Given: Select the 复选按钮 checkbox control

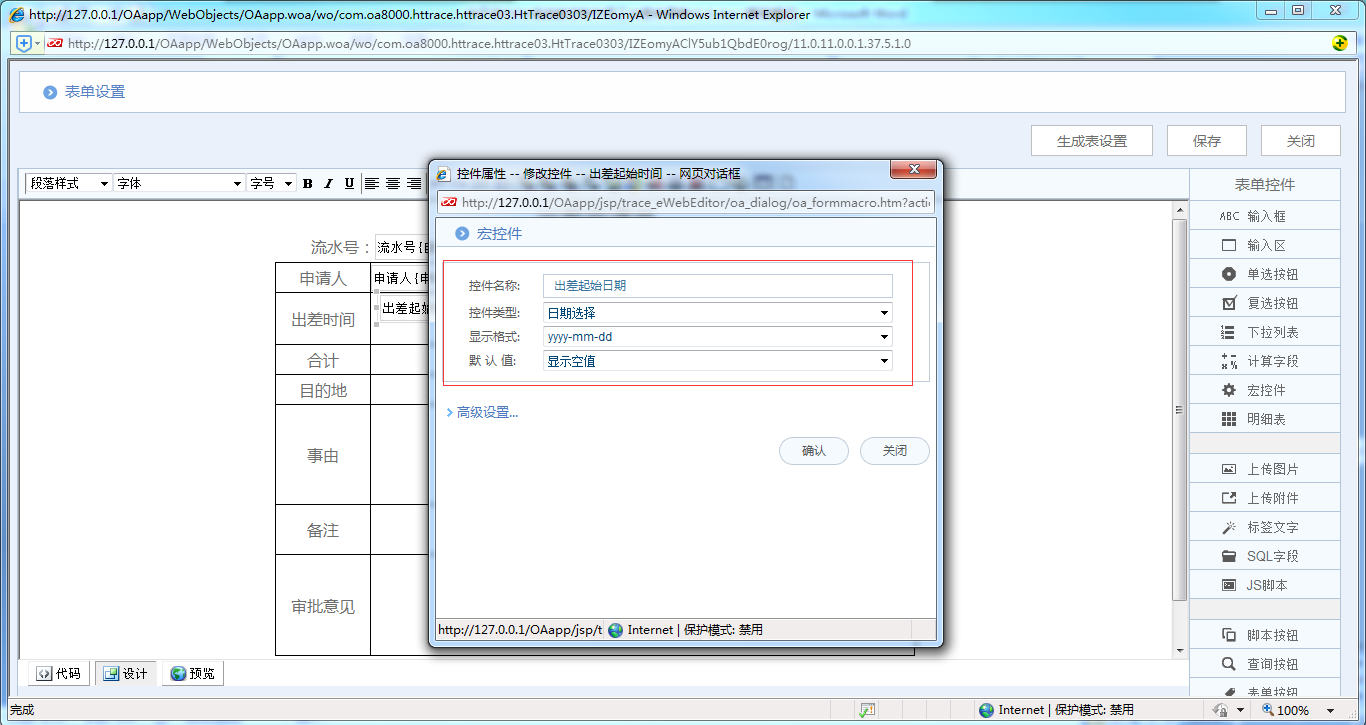Looking at the screenshot, I should tap(1229, 303).
